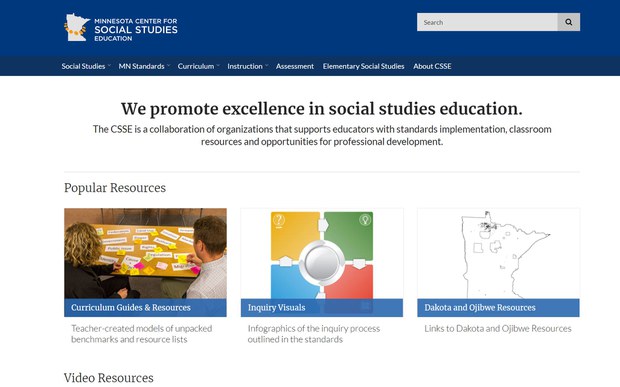This screenshot has width=620, height=387.
Task: Click the Minnesota Center for Social Studies logo
Action: coord(121,27)
